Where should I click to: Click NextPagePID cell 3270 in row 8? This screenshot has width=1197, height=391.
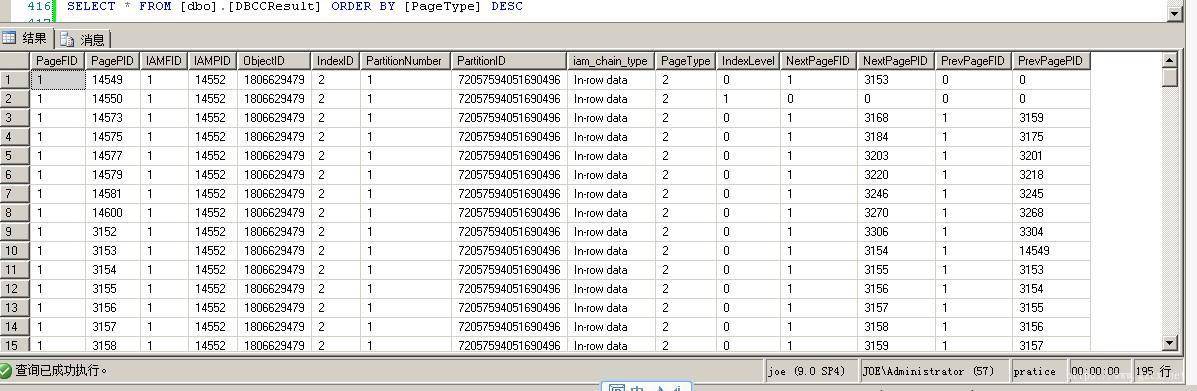click(x=896, y=212)
